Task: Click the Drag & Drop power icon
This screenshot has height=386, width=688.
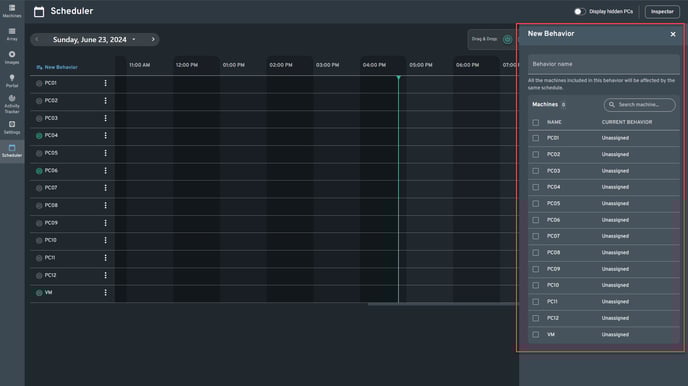Action: pos(507,39)
